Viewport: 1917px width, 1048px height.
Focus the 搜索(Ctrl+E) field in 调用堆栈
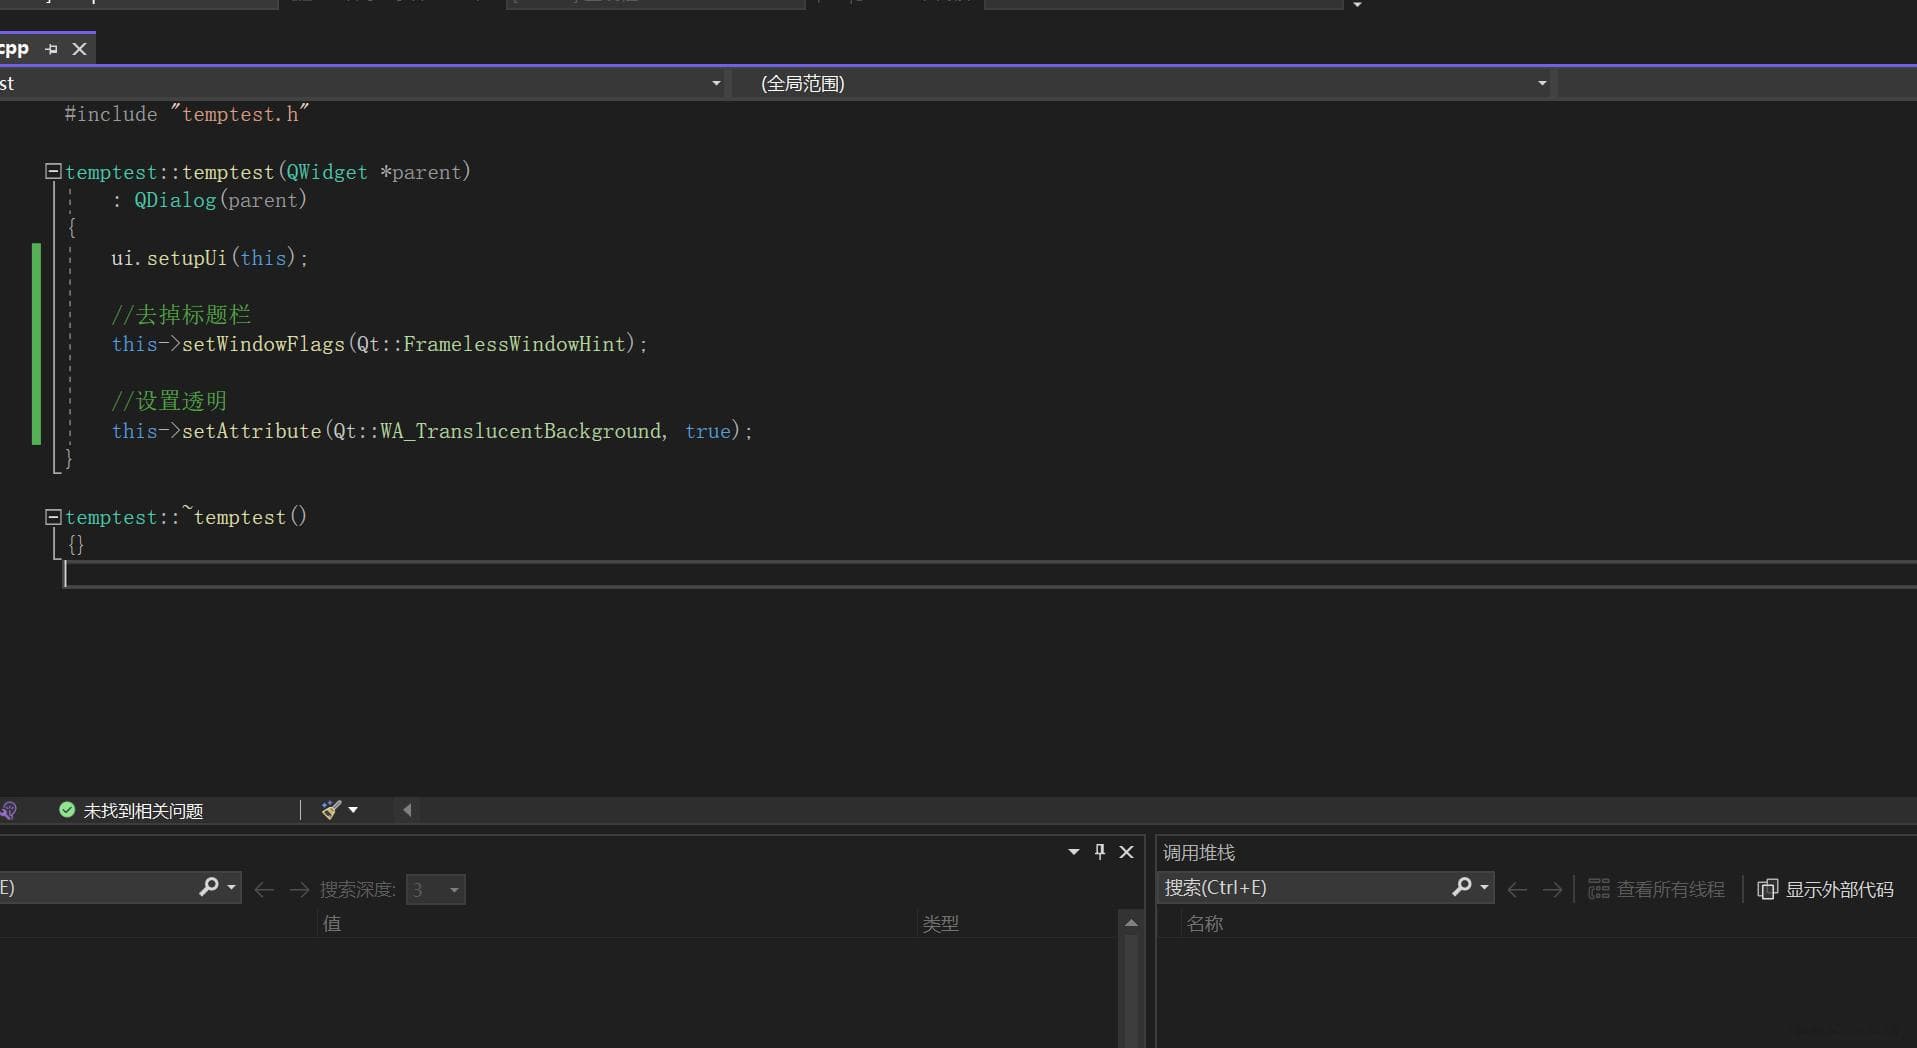1303,887
